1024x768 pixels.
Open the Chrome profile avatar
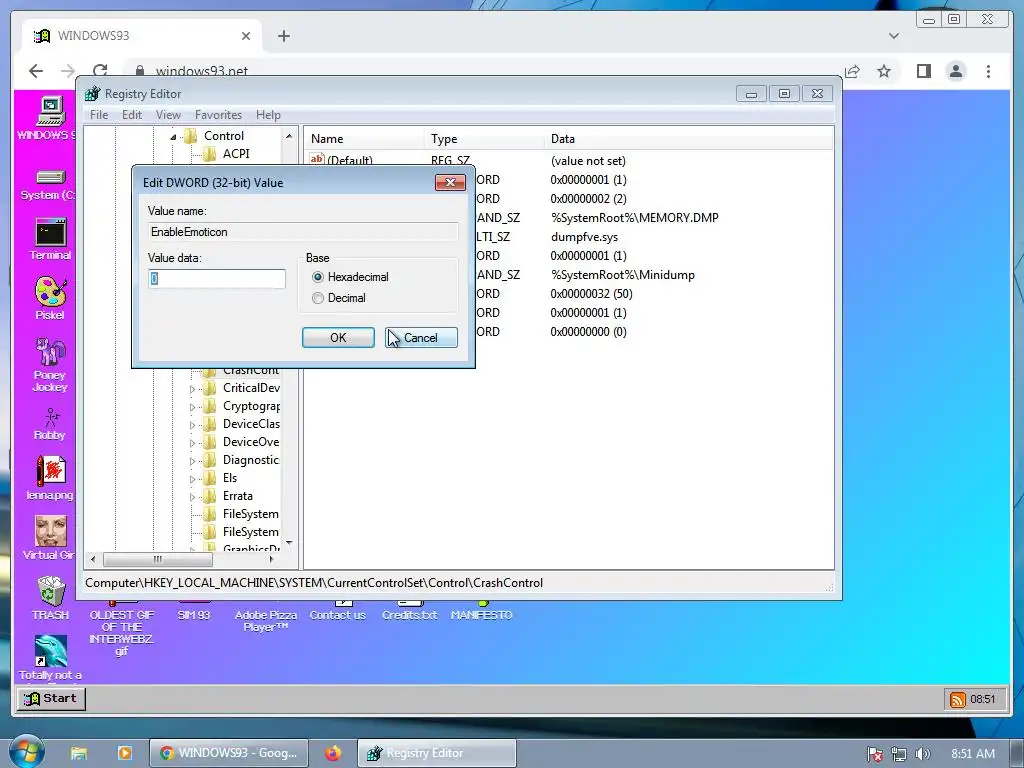pos(955,71)
